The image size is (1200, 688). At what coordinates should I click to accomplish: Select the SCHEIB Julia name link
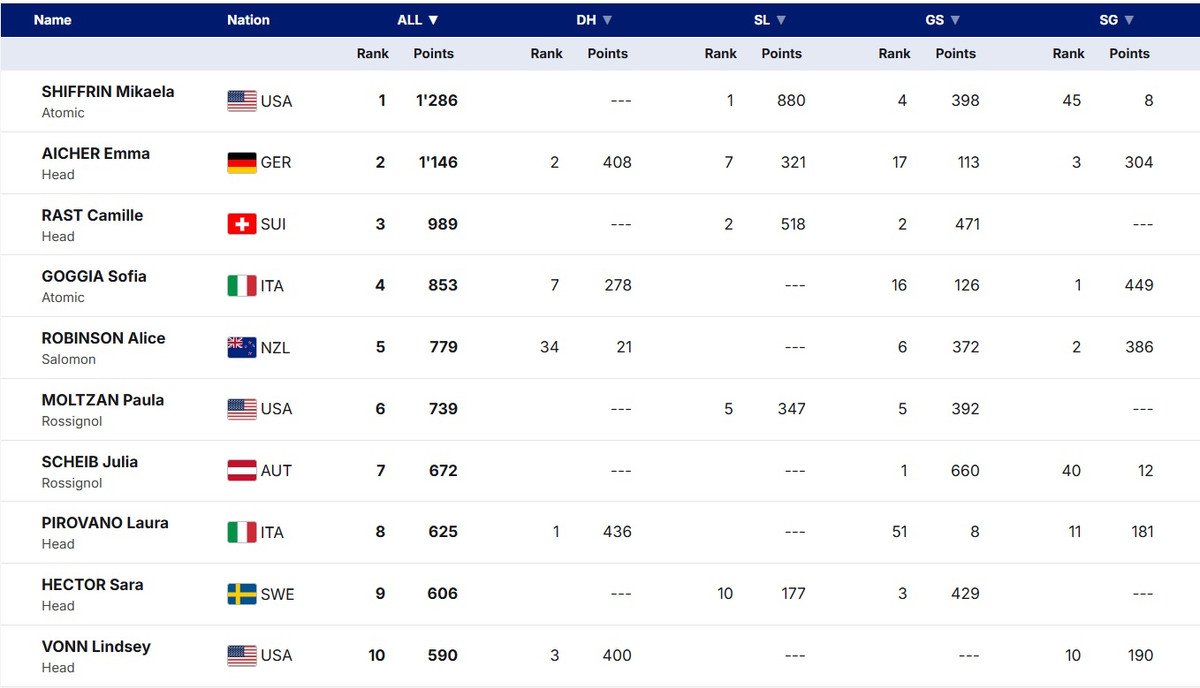[90, 462]
